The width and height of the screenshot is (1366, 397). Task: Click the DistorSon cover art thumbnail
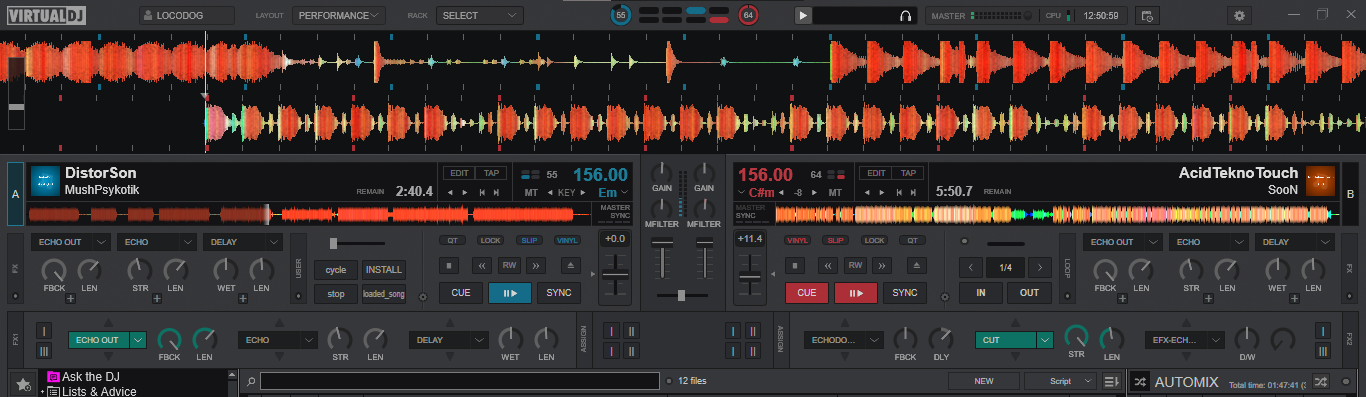click(x=45, y=181)
